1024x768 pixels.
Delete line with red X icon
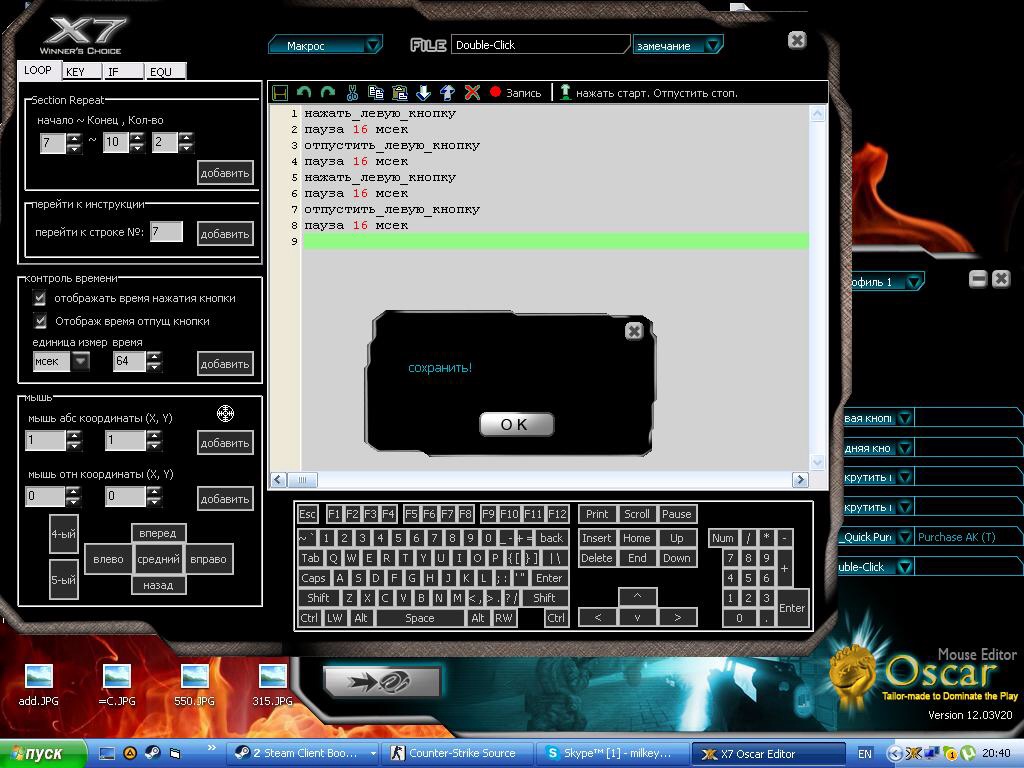pyautogui.click(x=472, y=93)
